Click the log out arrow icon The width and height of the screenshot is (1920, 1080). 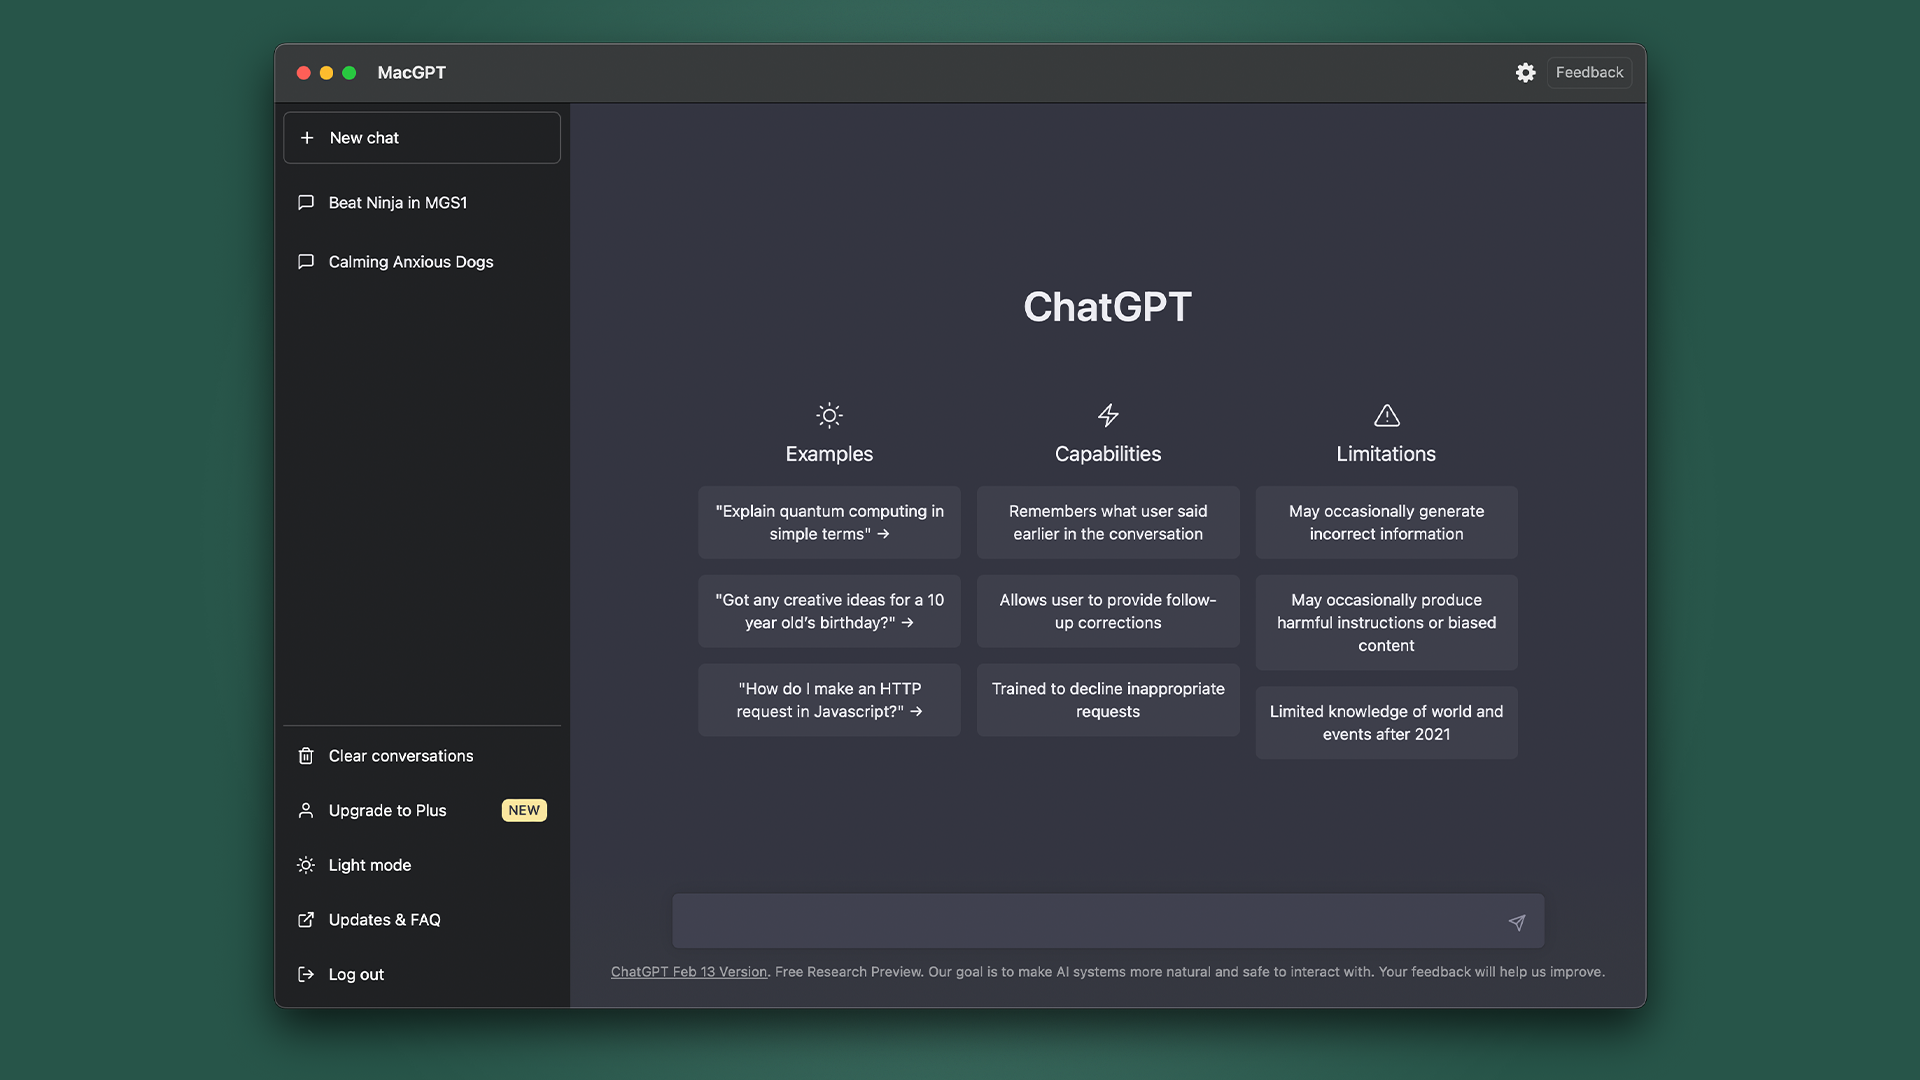[x=306, y=974]
